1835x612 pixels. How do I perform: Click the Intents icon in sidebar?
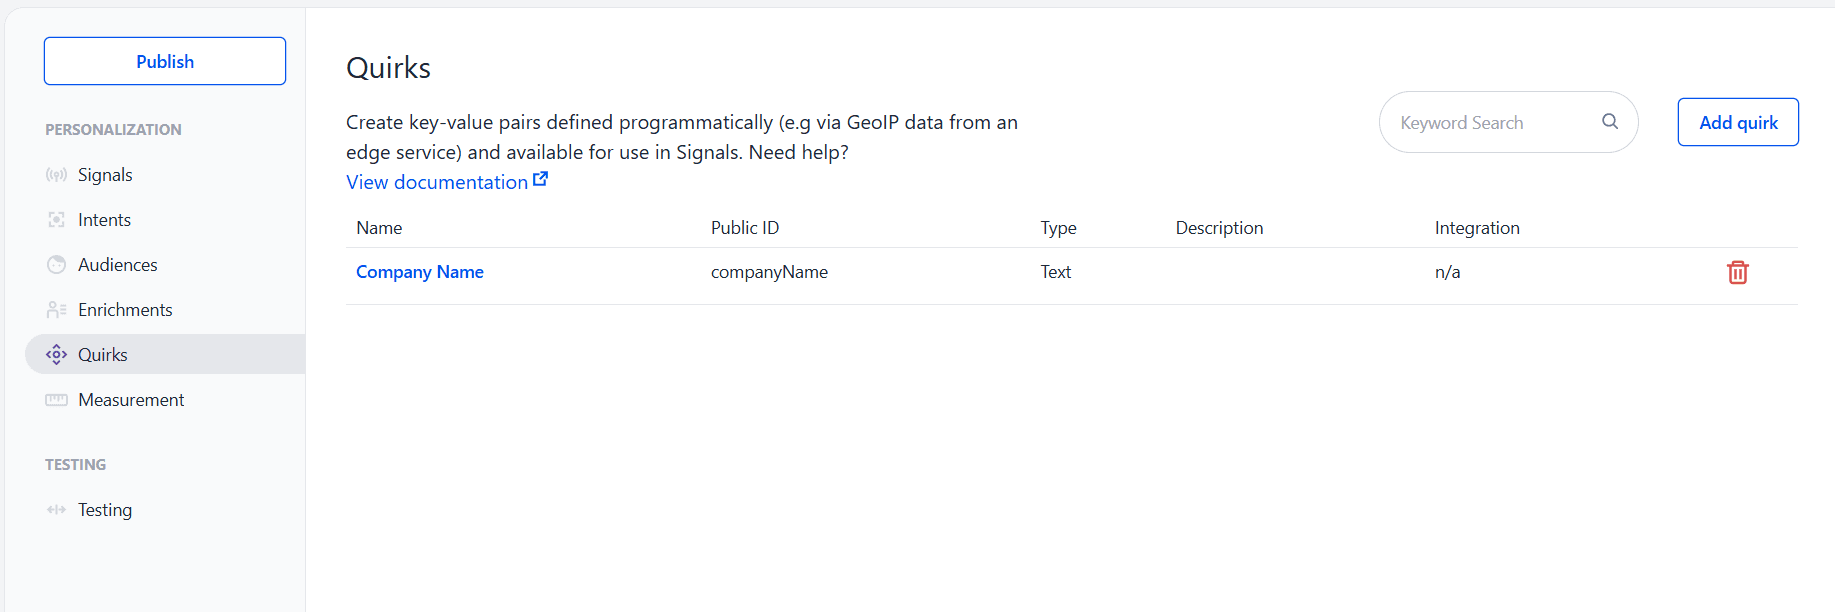56,220
